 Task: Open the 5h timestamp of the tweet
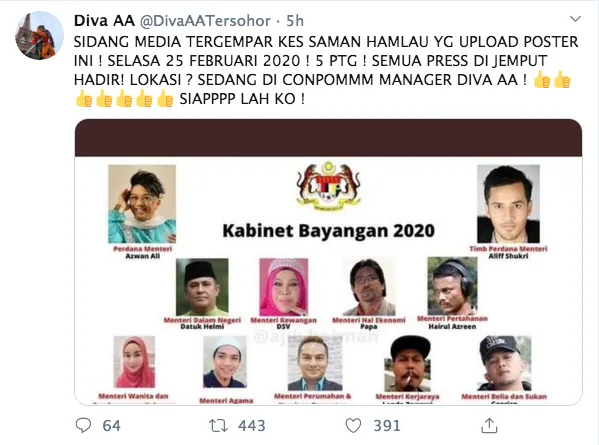(x=295, y=21)
